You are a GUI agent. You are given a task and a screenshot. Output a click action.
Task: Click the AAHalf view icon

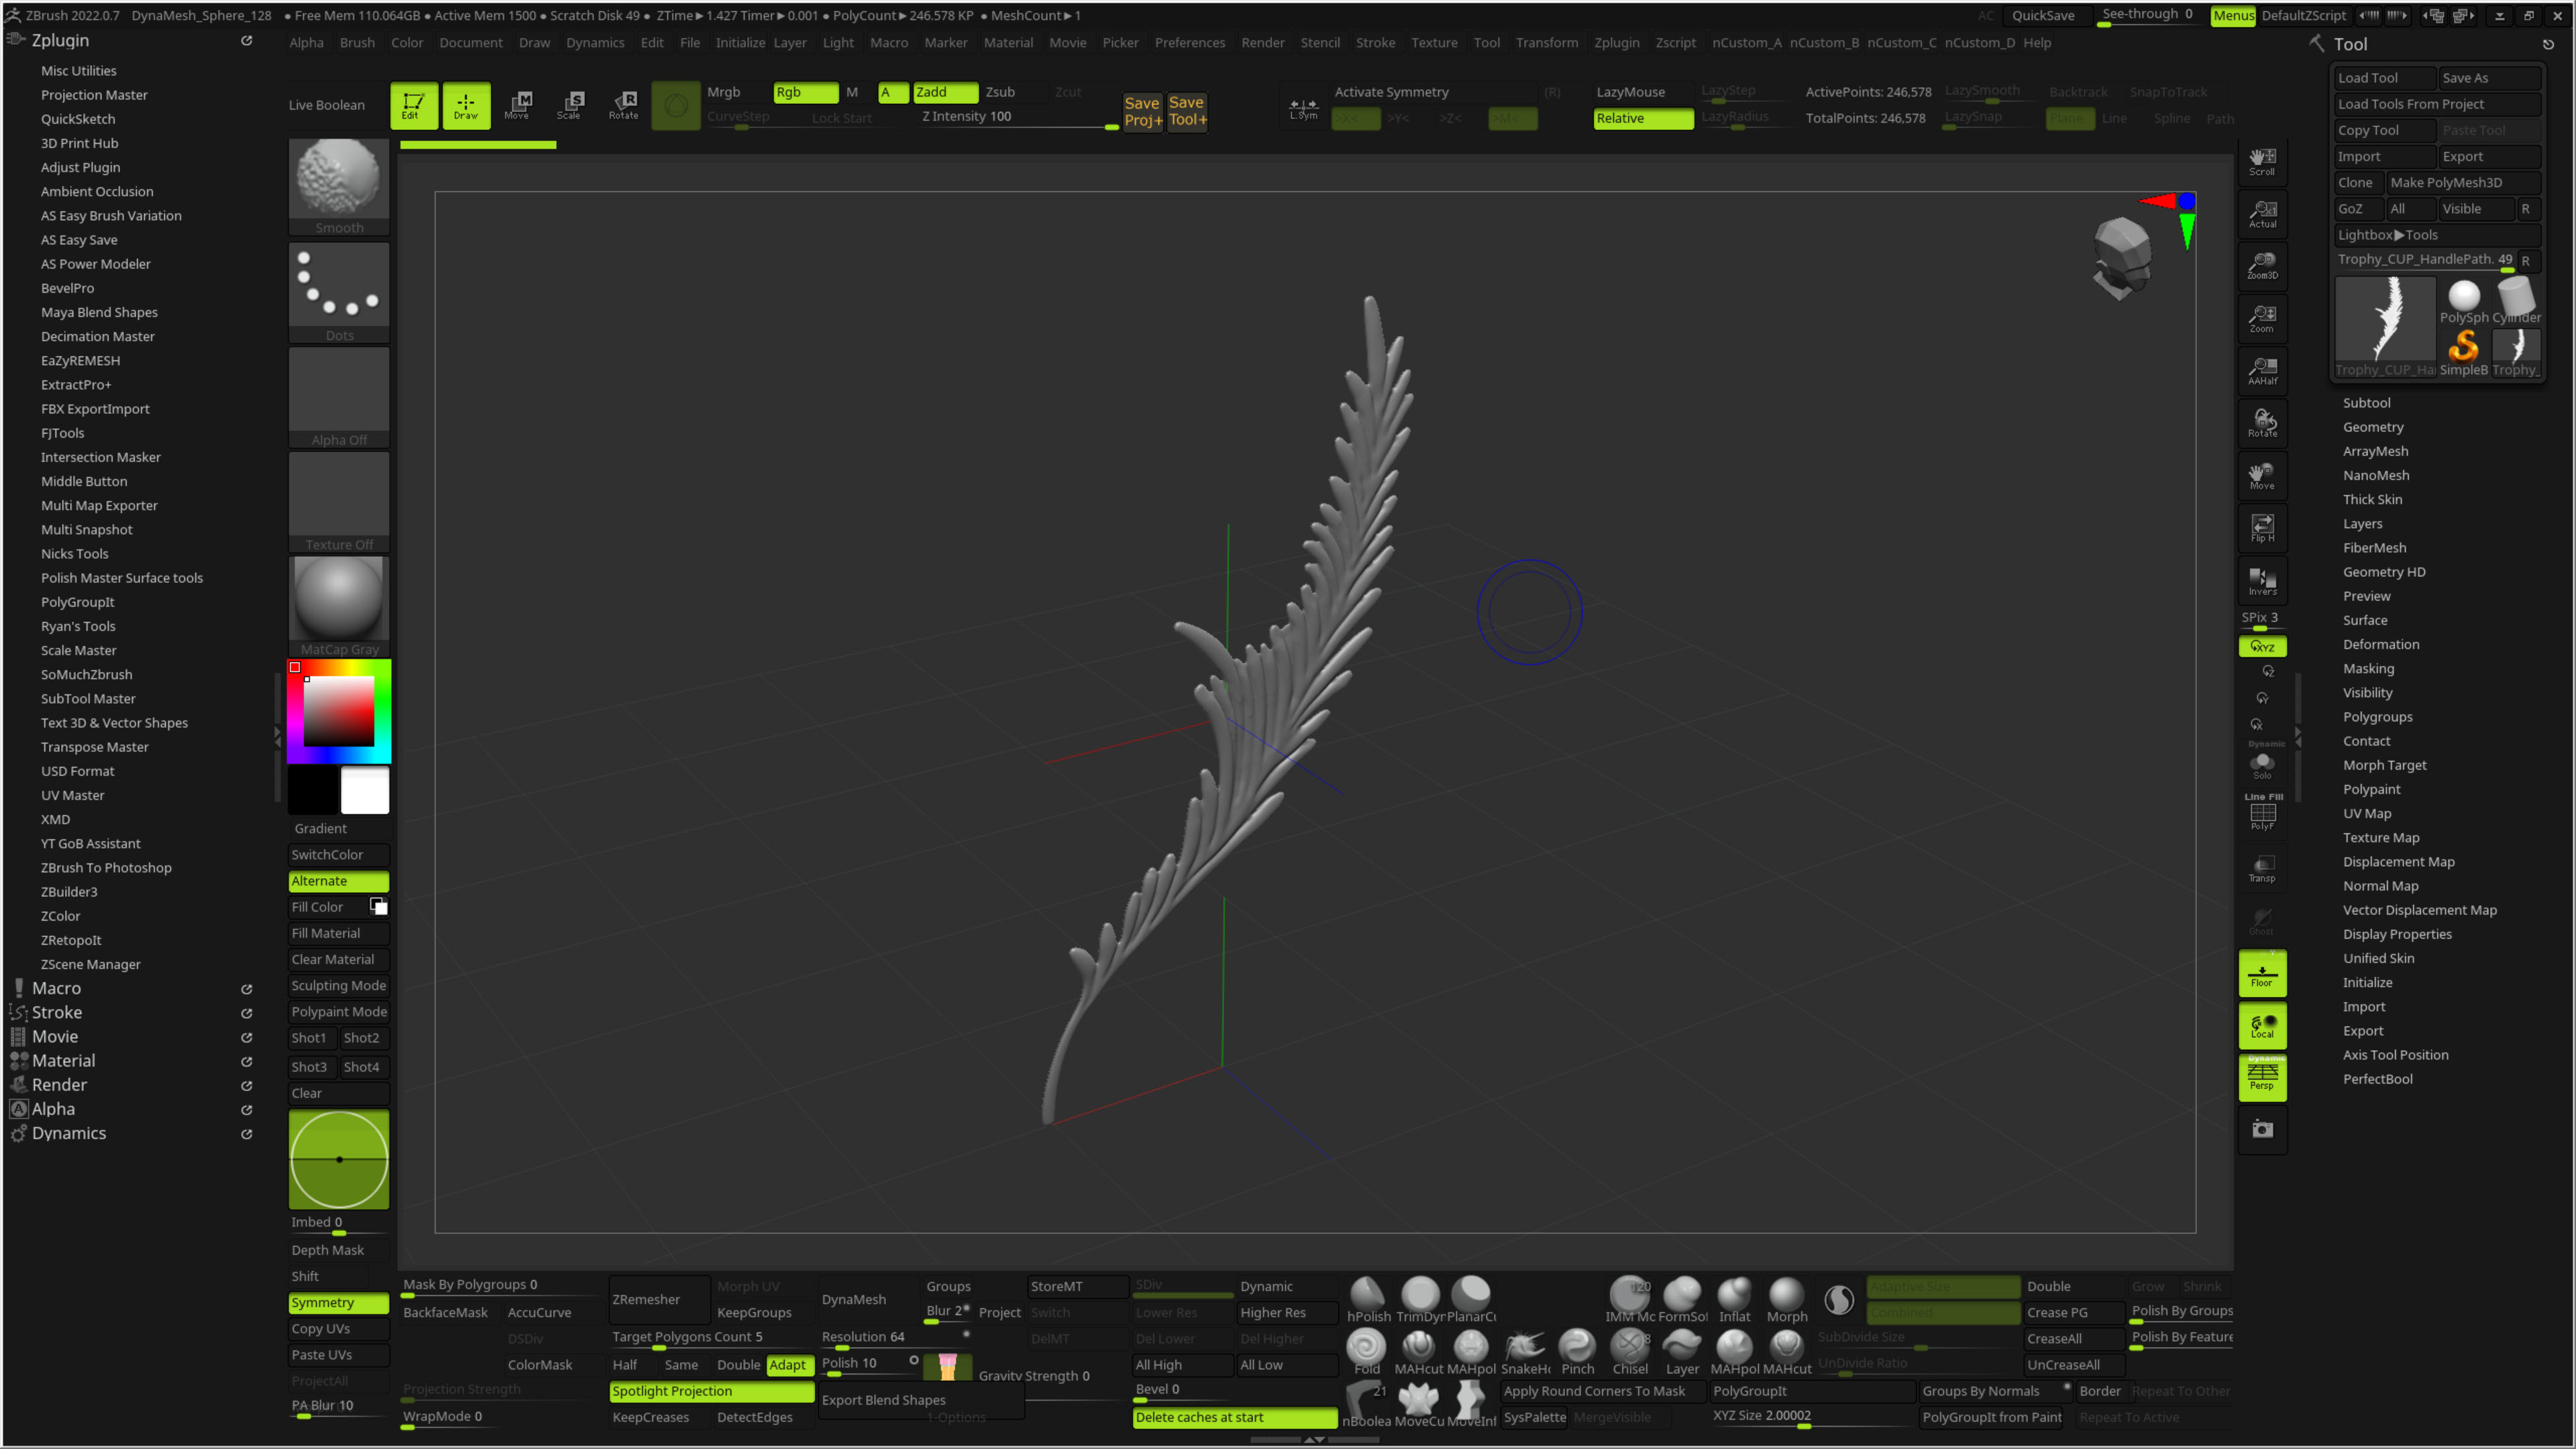click(x=2262, y=370)
